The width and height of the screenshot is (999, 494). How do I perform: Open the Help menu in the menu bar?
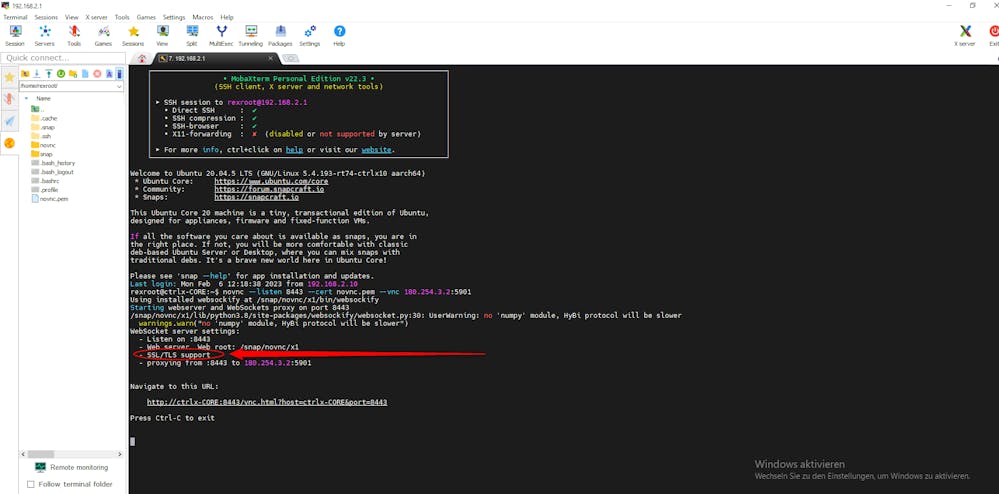[x=227, y=17]
